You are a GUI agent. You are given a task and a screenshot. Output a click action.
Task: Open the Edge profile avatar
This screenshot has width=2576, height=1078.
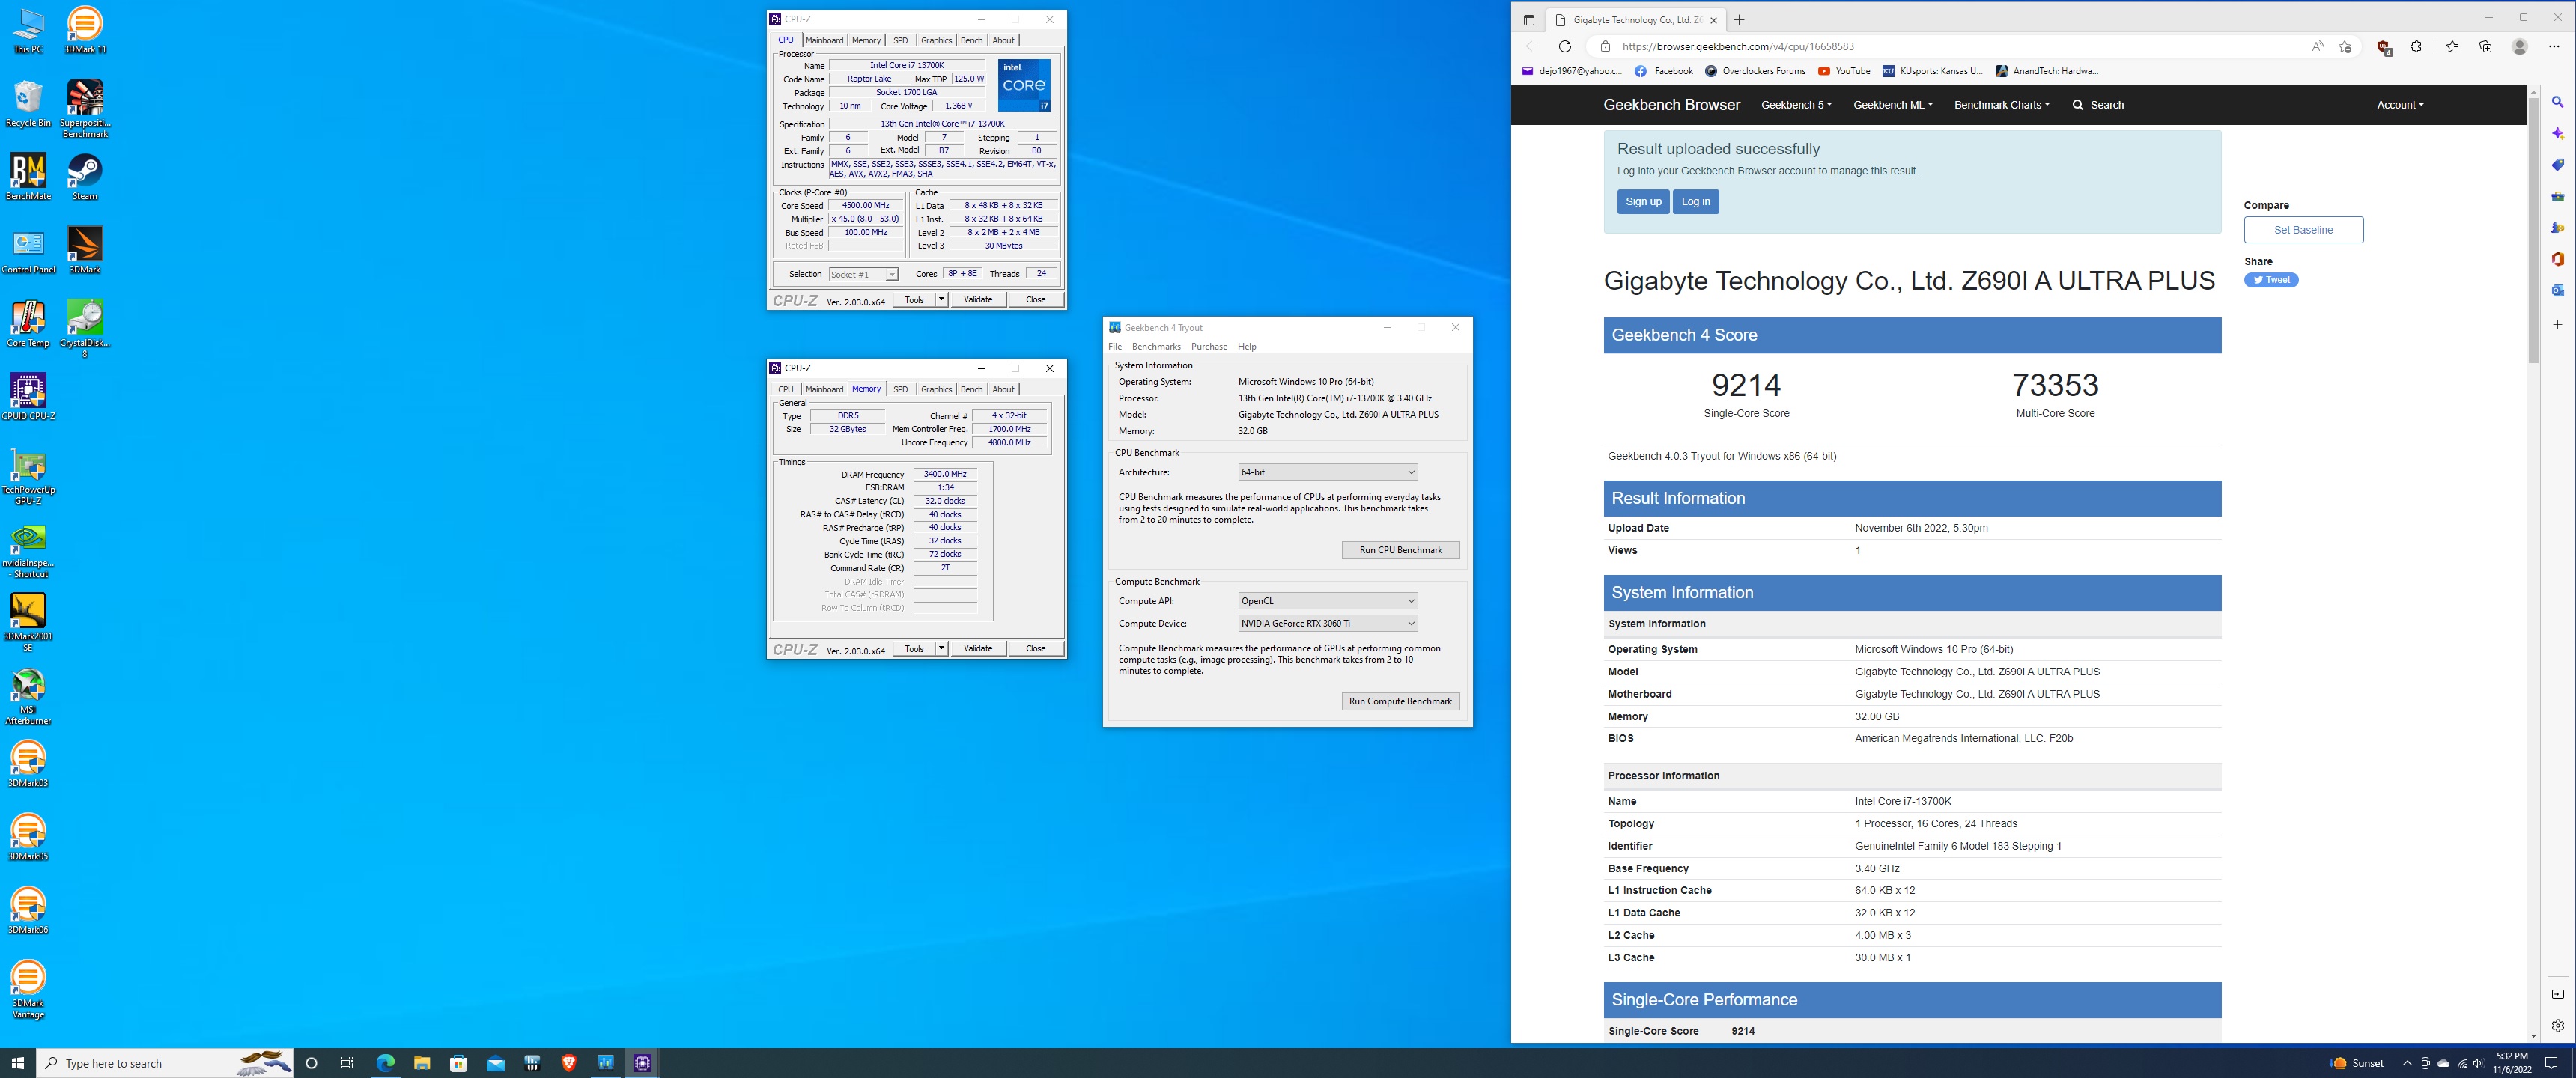pyautogui.click(x=2520, y=46)
